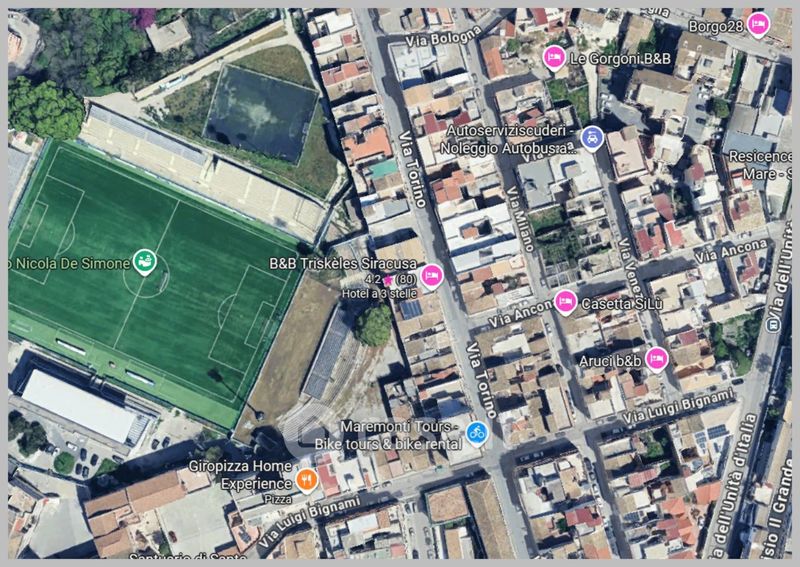This screenshot has height=567, width=800.
Task: Click the Casetta SiLù name label
Action: click(x=622, y=304)
